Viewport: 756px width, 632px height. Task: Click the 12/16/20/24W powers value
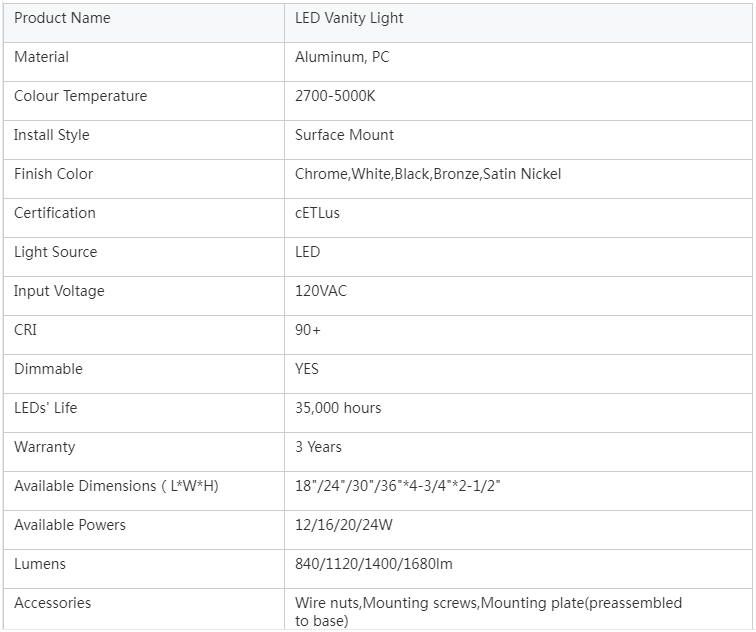pos(344,525)
